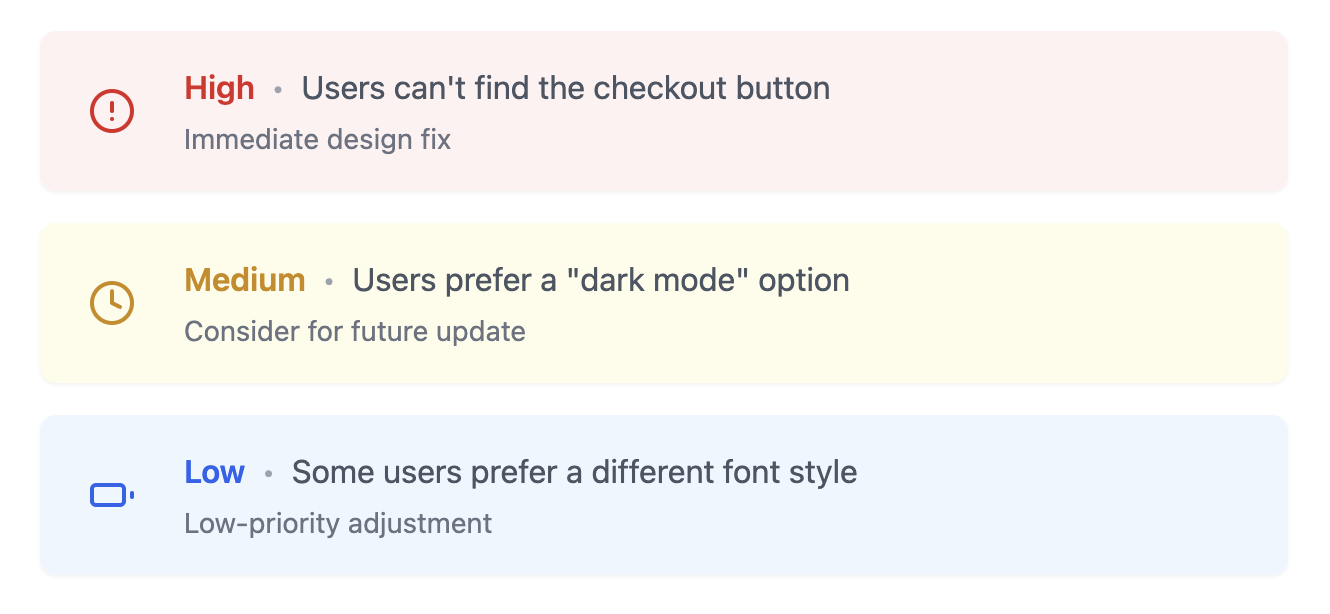Select the different font style feedback title
1330x614 pixels.
pos(574,473)
